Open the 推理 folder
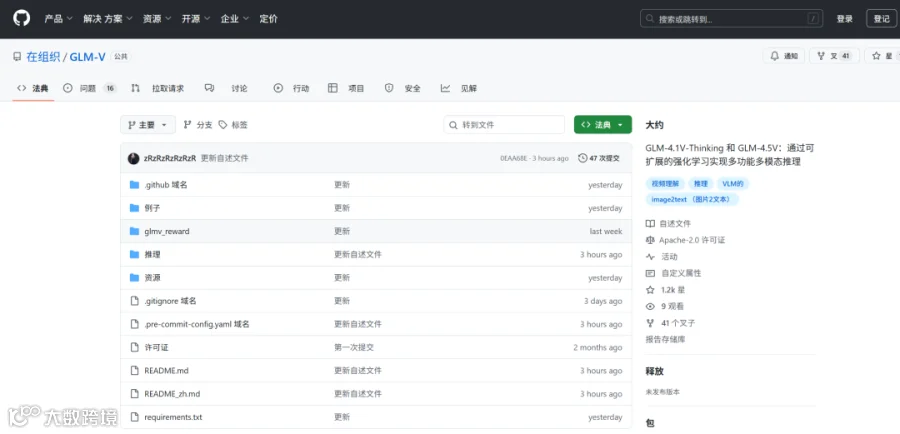This screenshot has width=900, height=434. pyautogui.click(x=152, y=254)
